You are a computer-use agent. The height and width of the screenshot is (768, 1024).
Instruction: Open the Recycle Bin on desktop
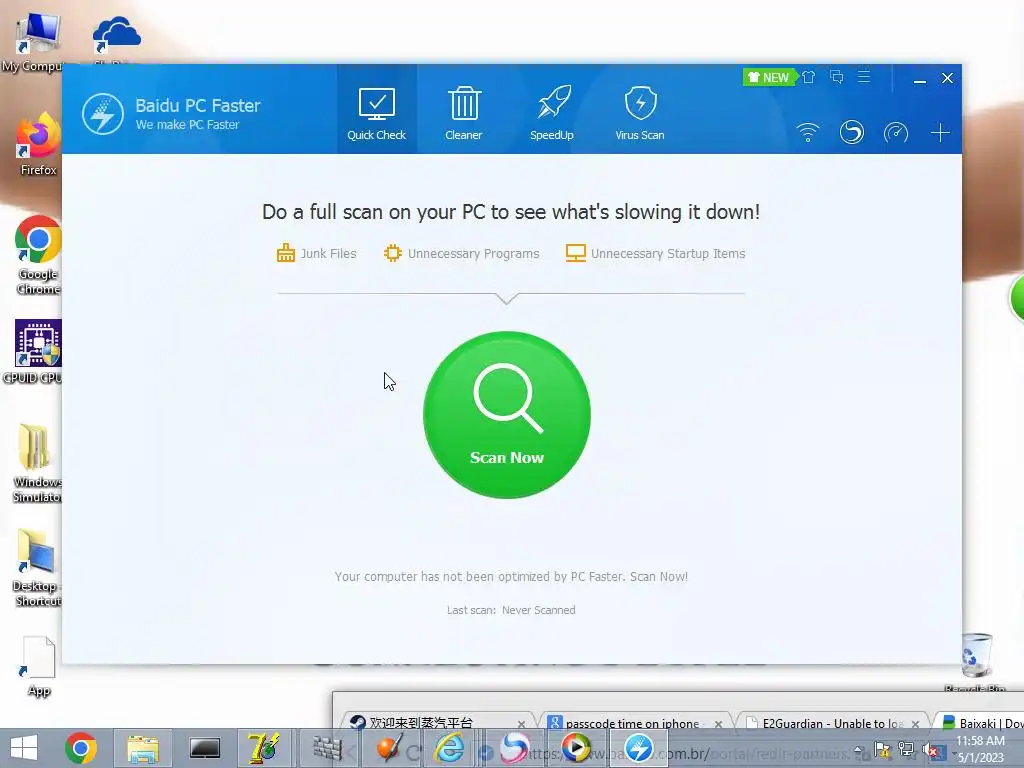click(x=976, y=660)
